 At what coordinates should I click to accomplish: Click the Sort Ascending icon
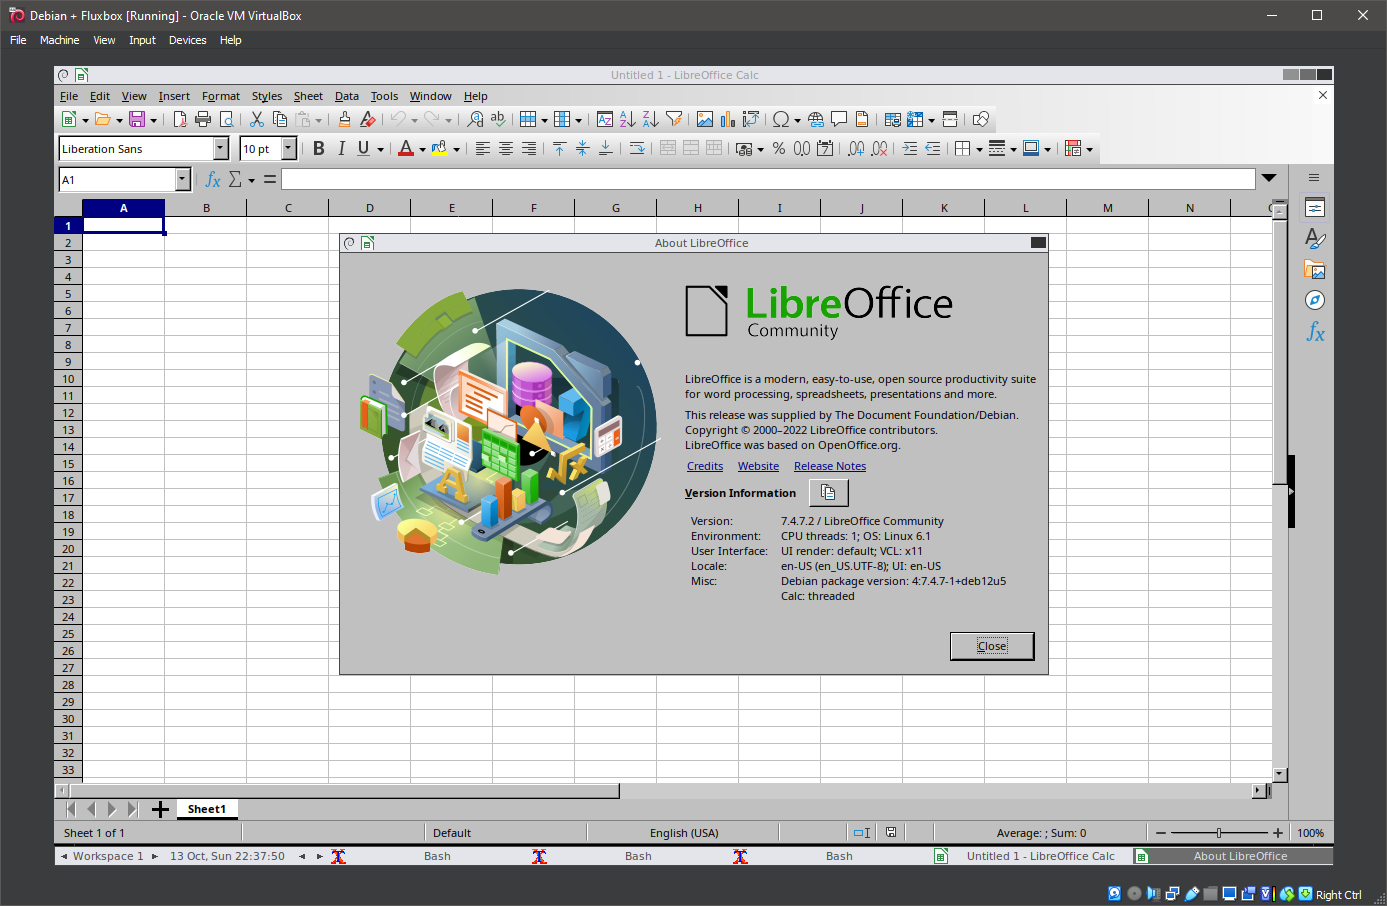(x=627, y=119)
